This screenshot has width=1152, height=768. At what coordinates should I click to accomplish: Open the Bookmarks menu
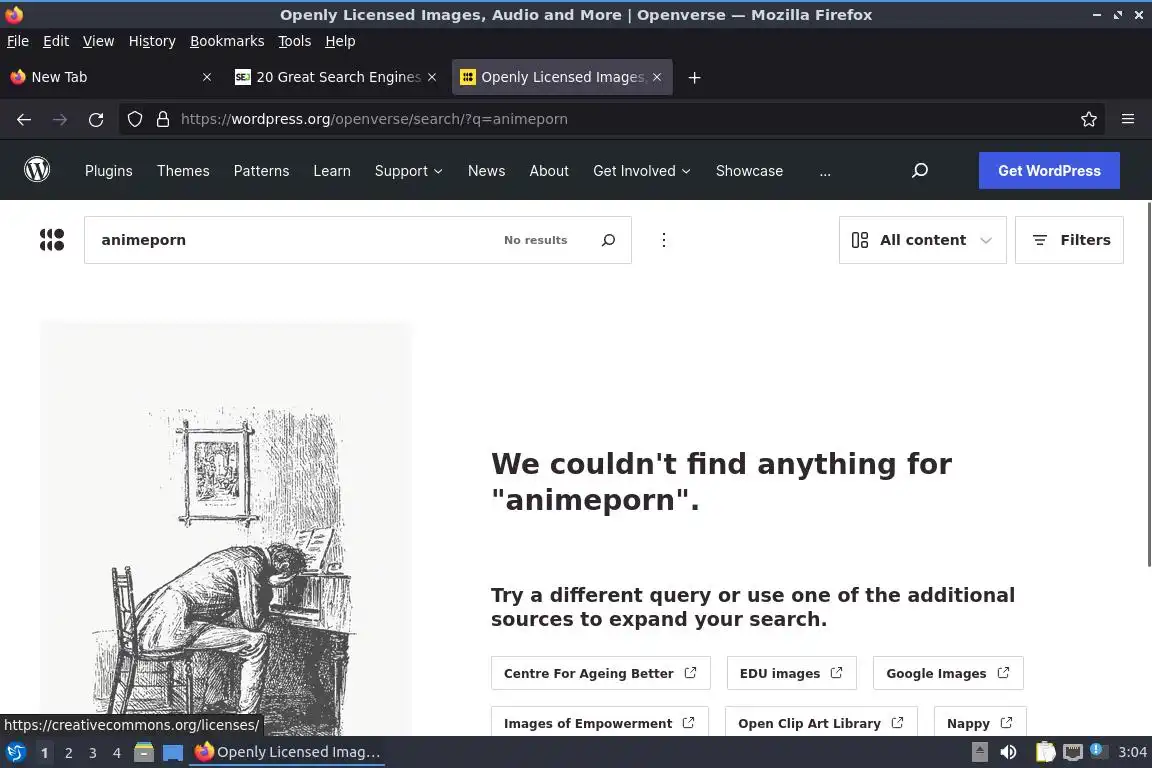pos(227,41)
